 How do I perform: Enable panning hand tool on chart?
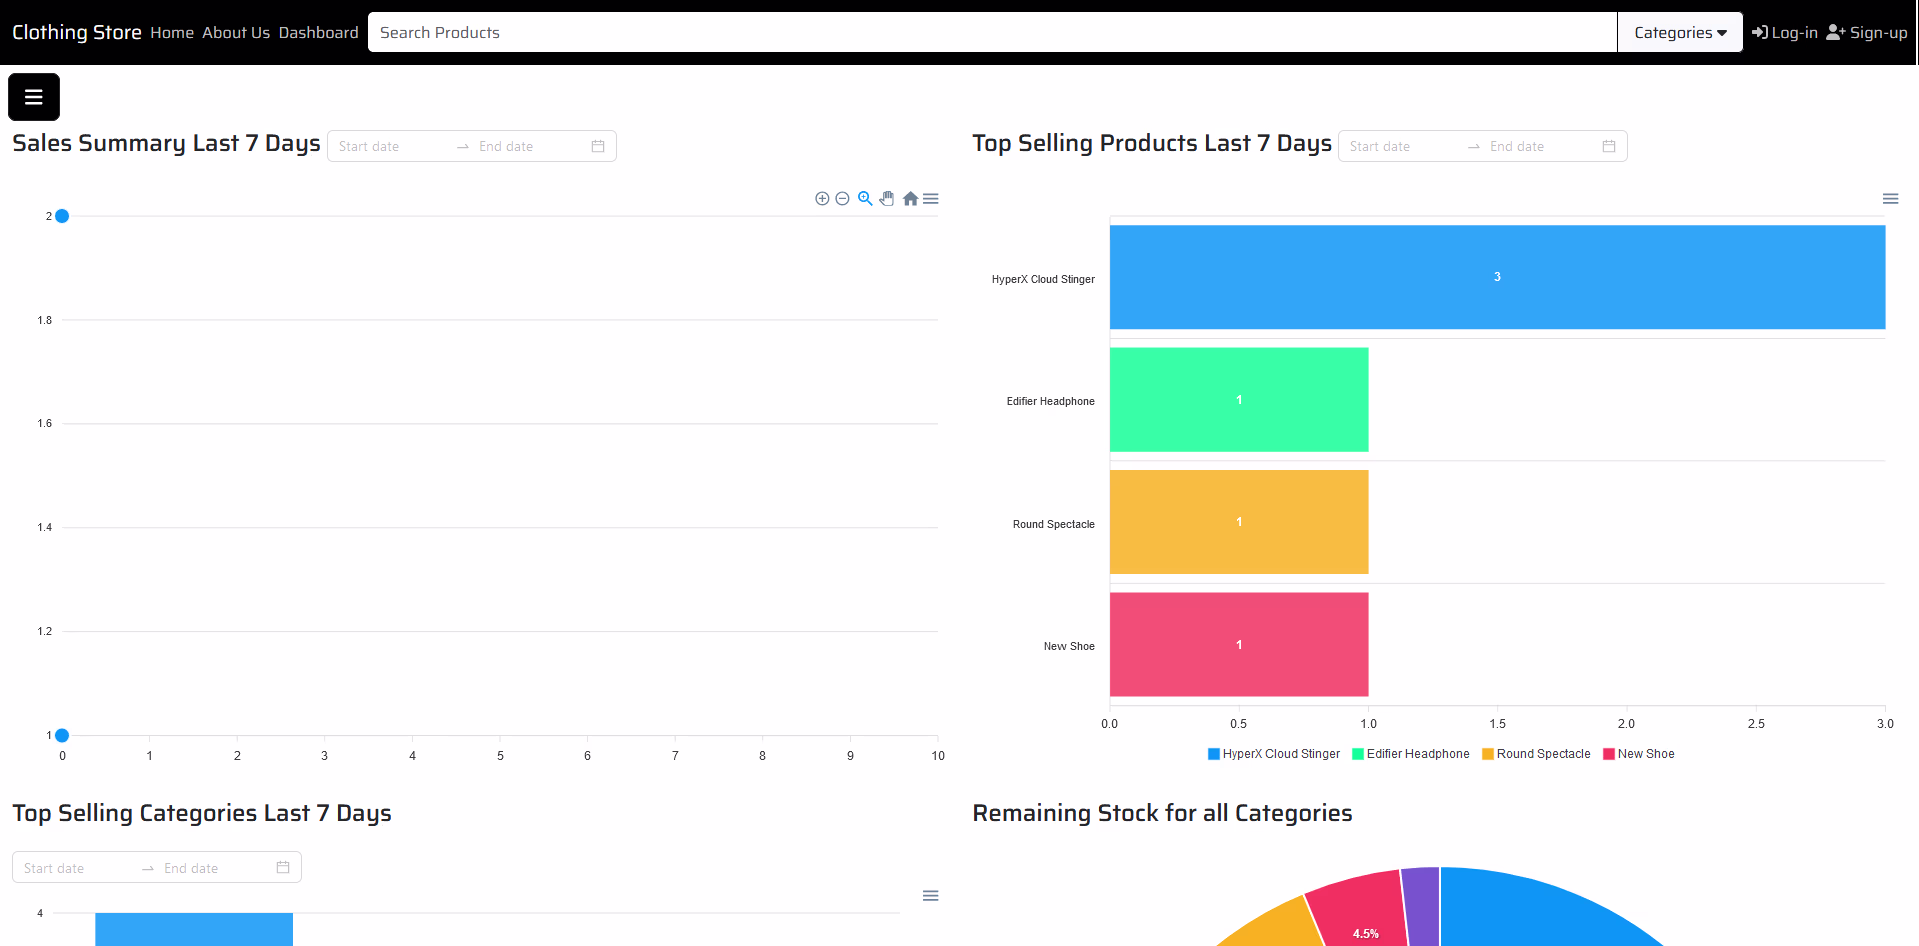887,199
